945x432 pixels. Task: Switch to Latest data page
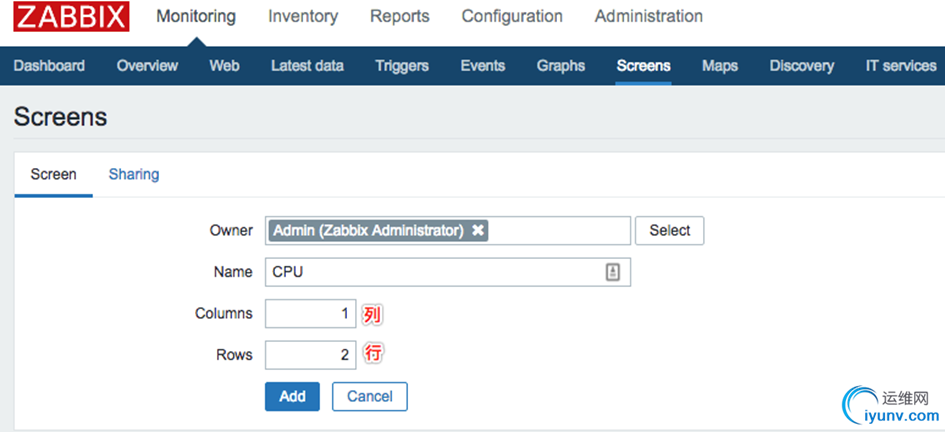coord(307,66)
